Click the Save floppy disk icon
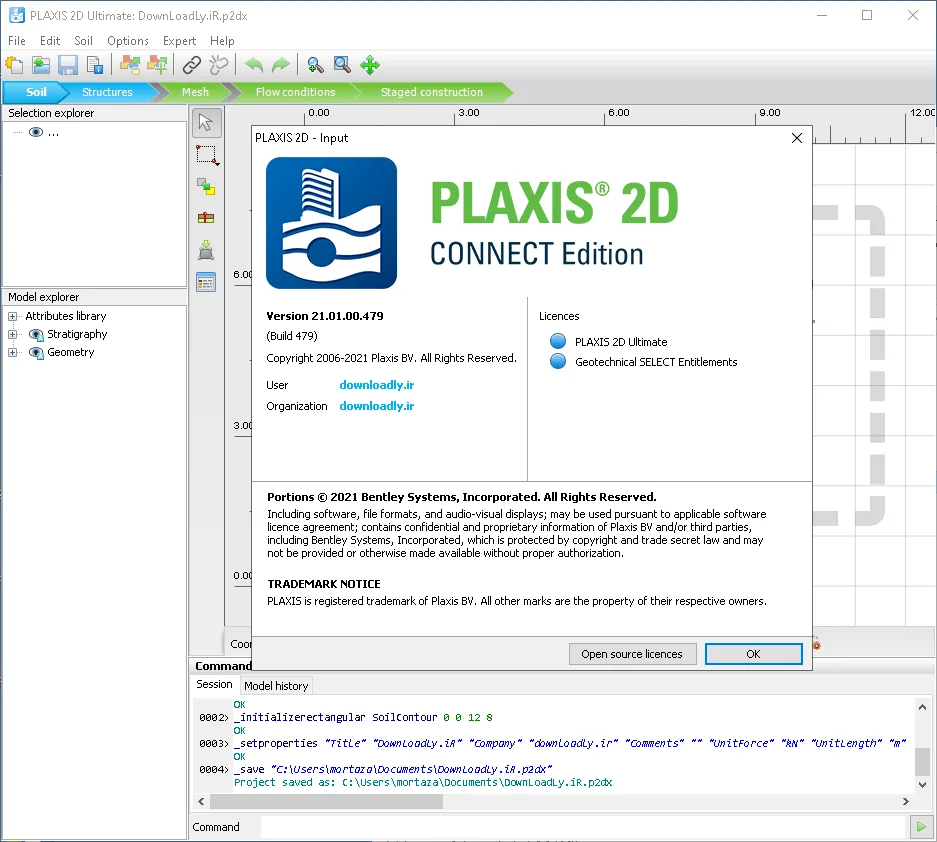 pos(68,65)
